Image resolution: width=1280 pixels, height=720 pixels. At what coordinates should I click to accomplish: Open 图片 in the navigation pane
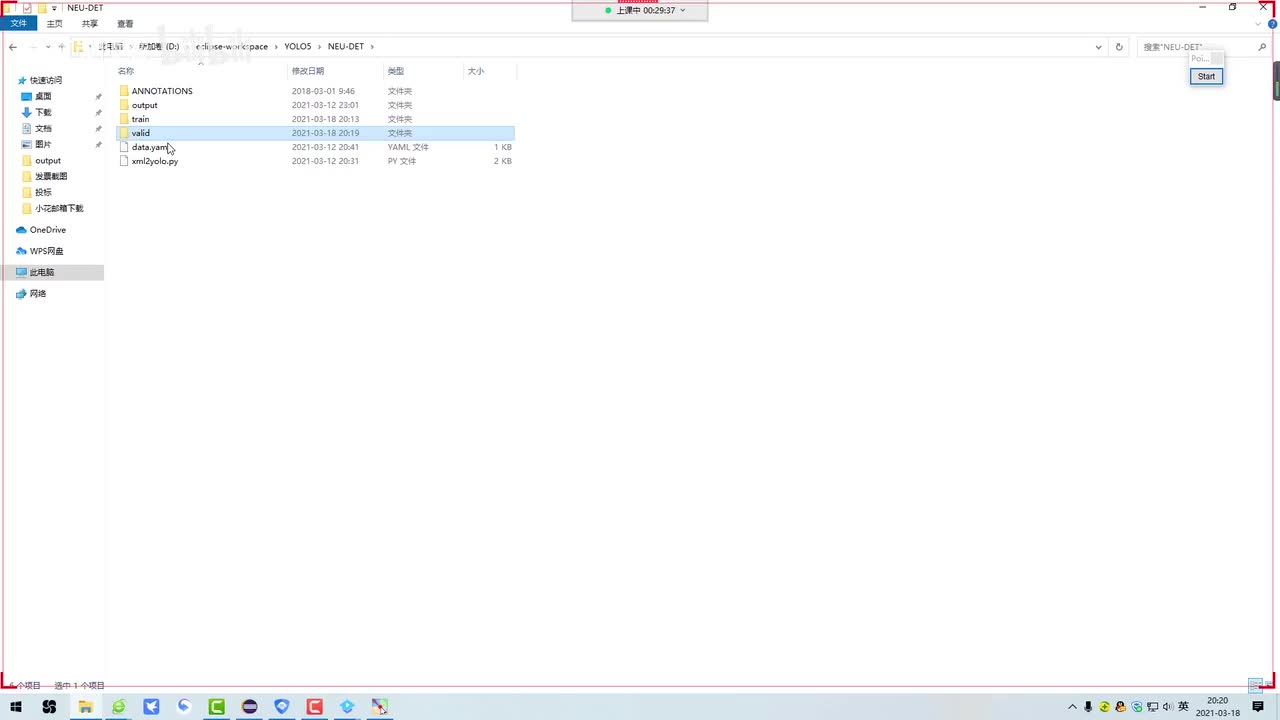43,145
